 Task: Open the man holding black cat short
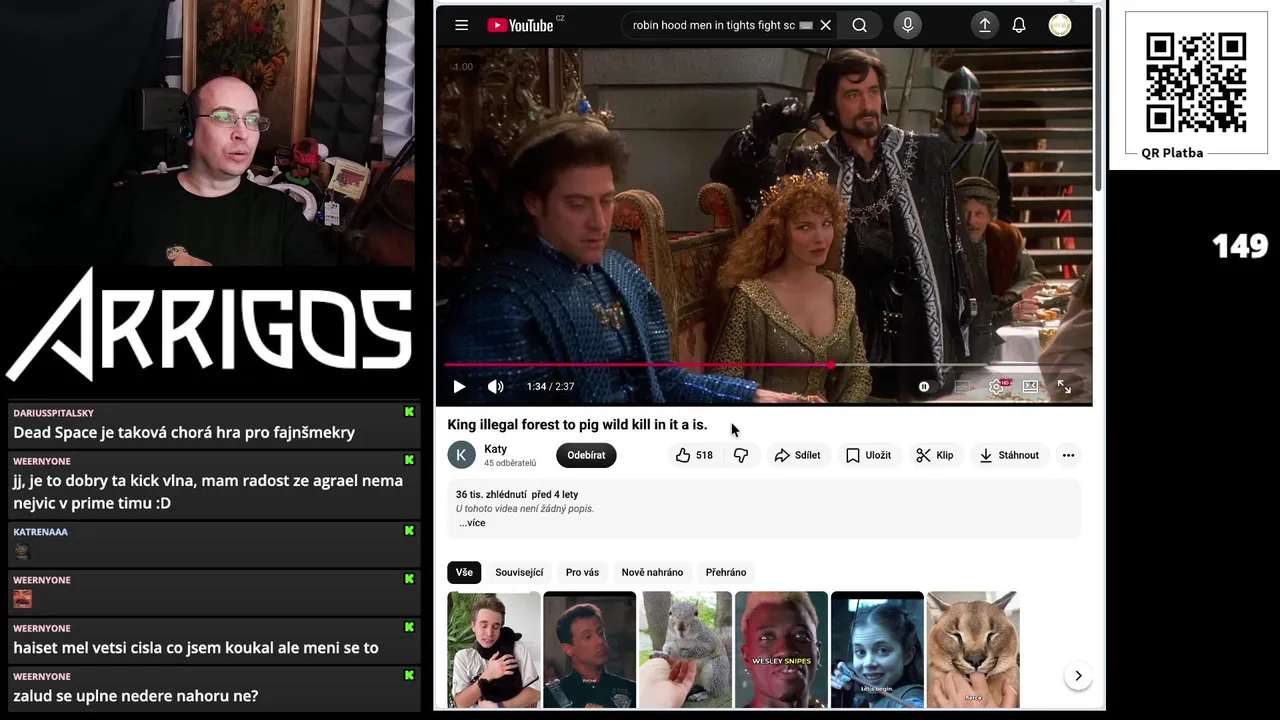coord(494,650)
